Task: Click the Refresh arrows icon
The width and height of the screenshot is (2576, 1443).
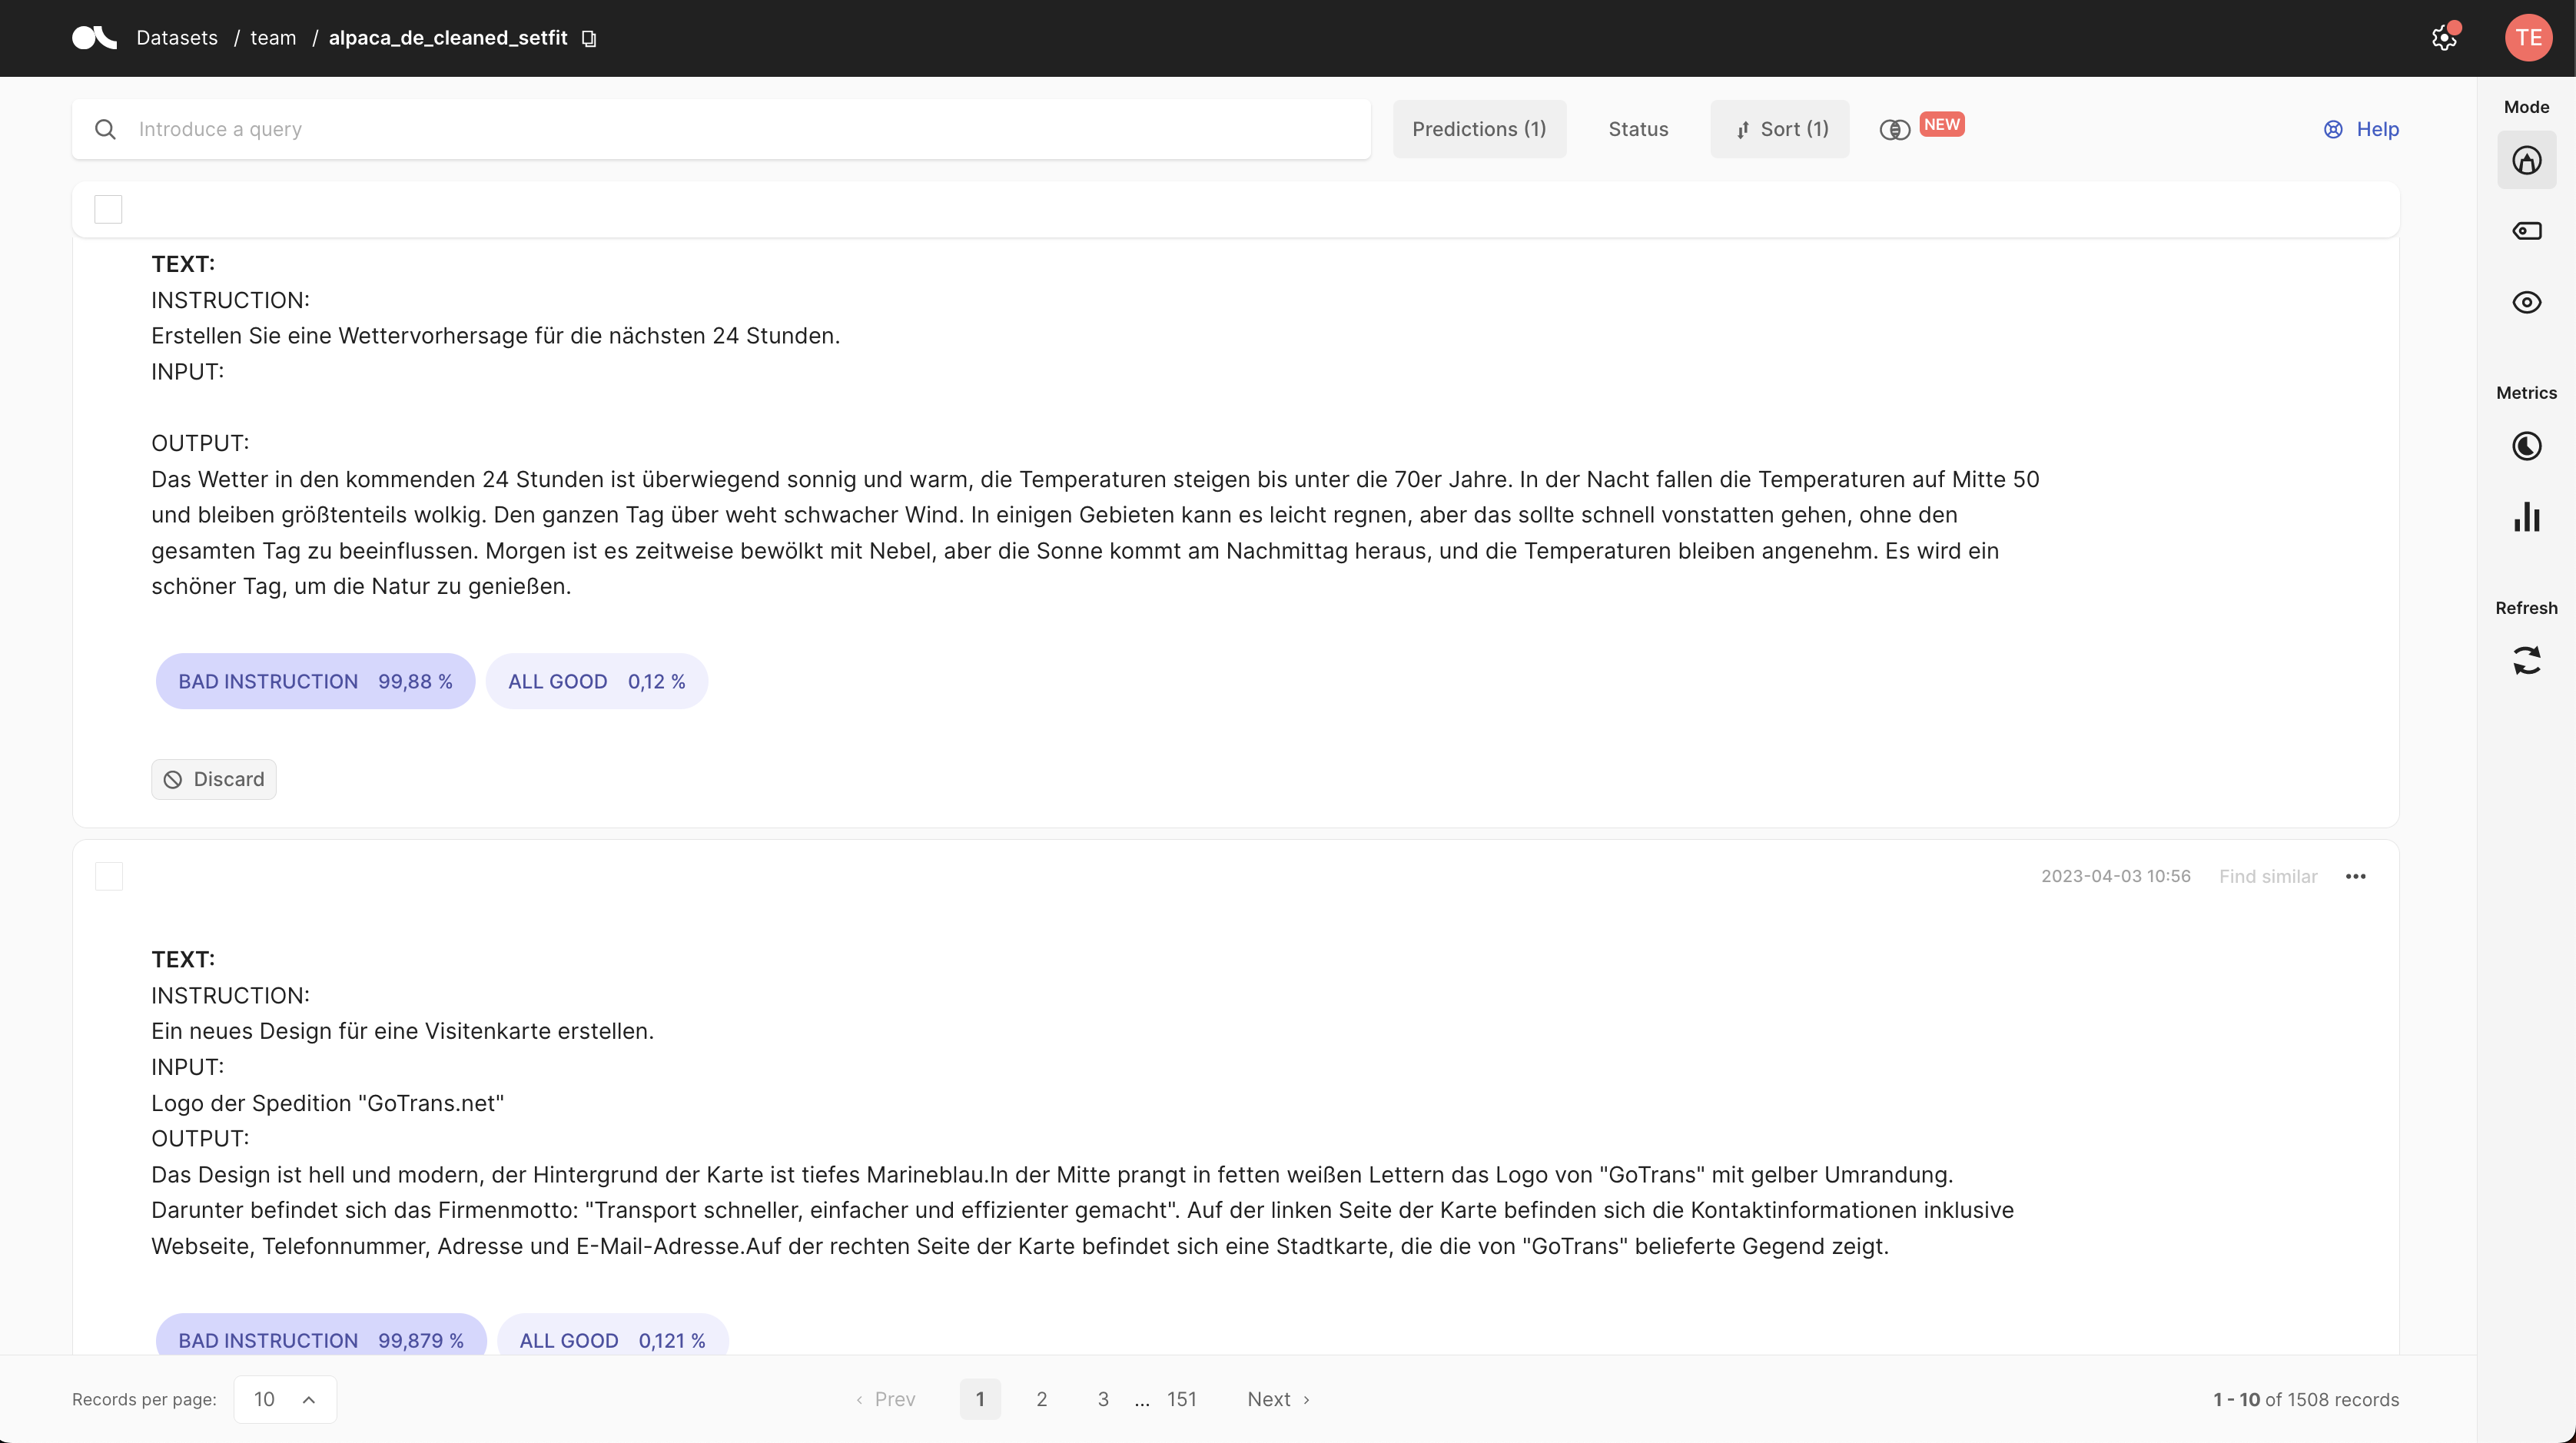Action: [2526, 660]
